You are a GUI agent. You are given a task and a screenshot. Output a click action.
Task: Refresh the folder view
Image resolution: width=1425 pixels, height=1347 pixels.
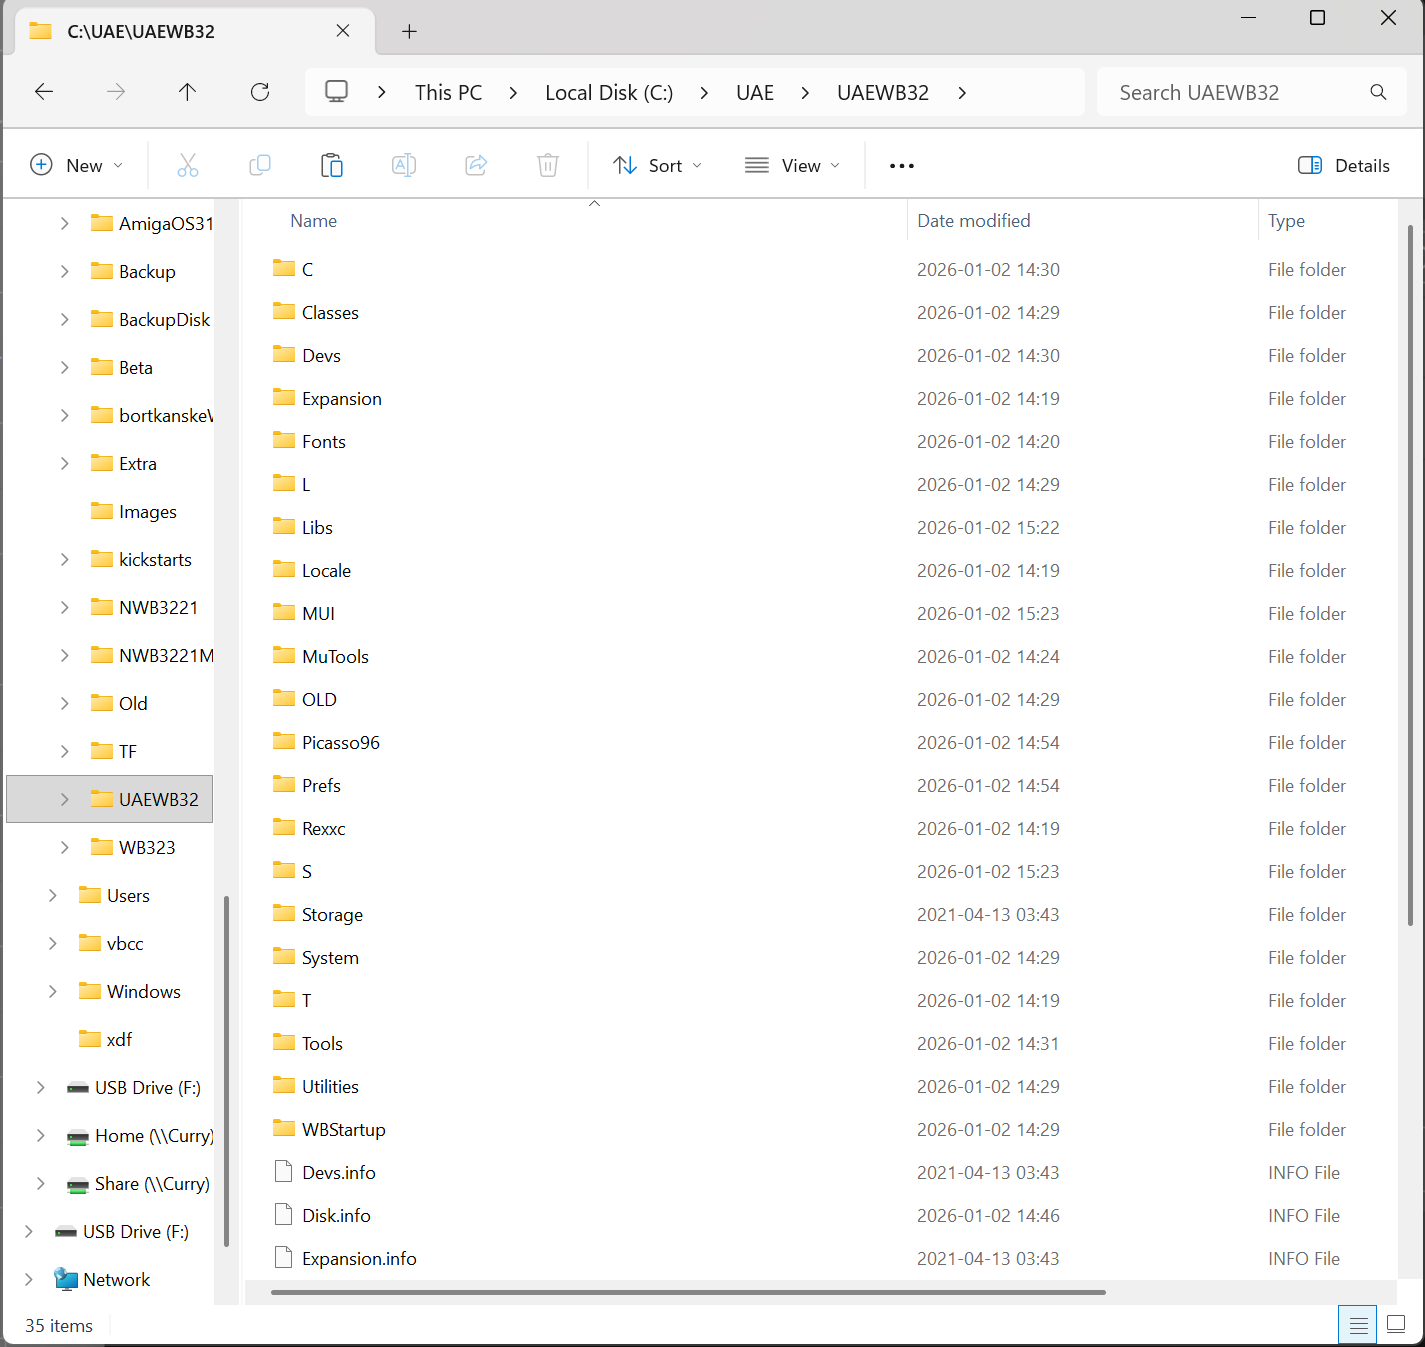point(260,92)
